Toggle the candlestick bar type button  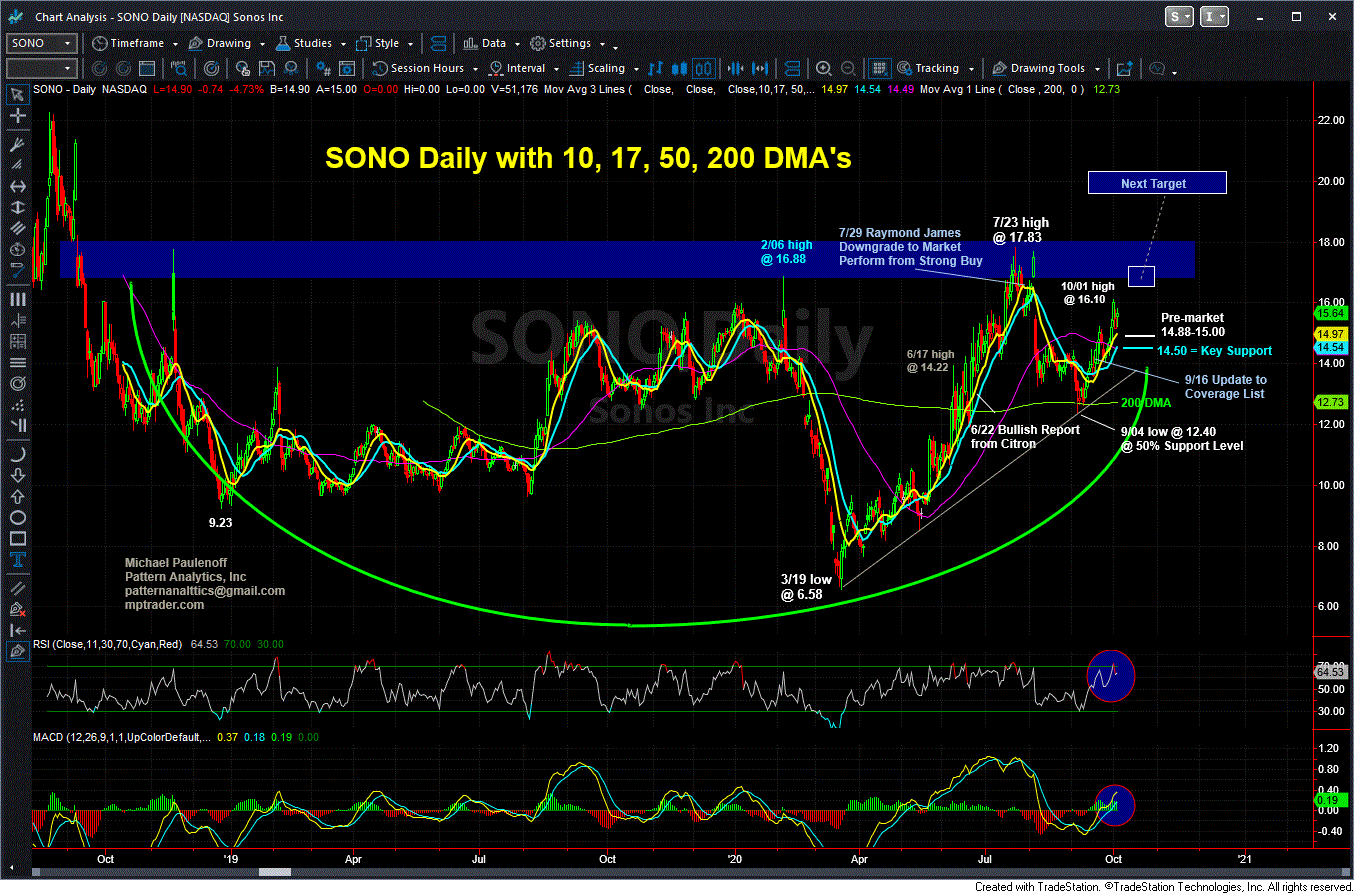(679, 68)
